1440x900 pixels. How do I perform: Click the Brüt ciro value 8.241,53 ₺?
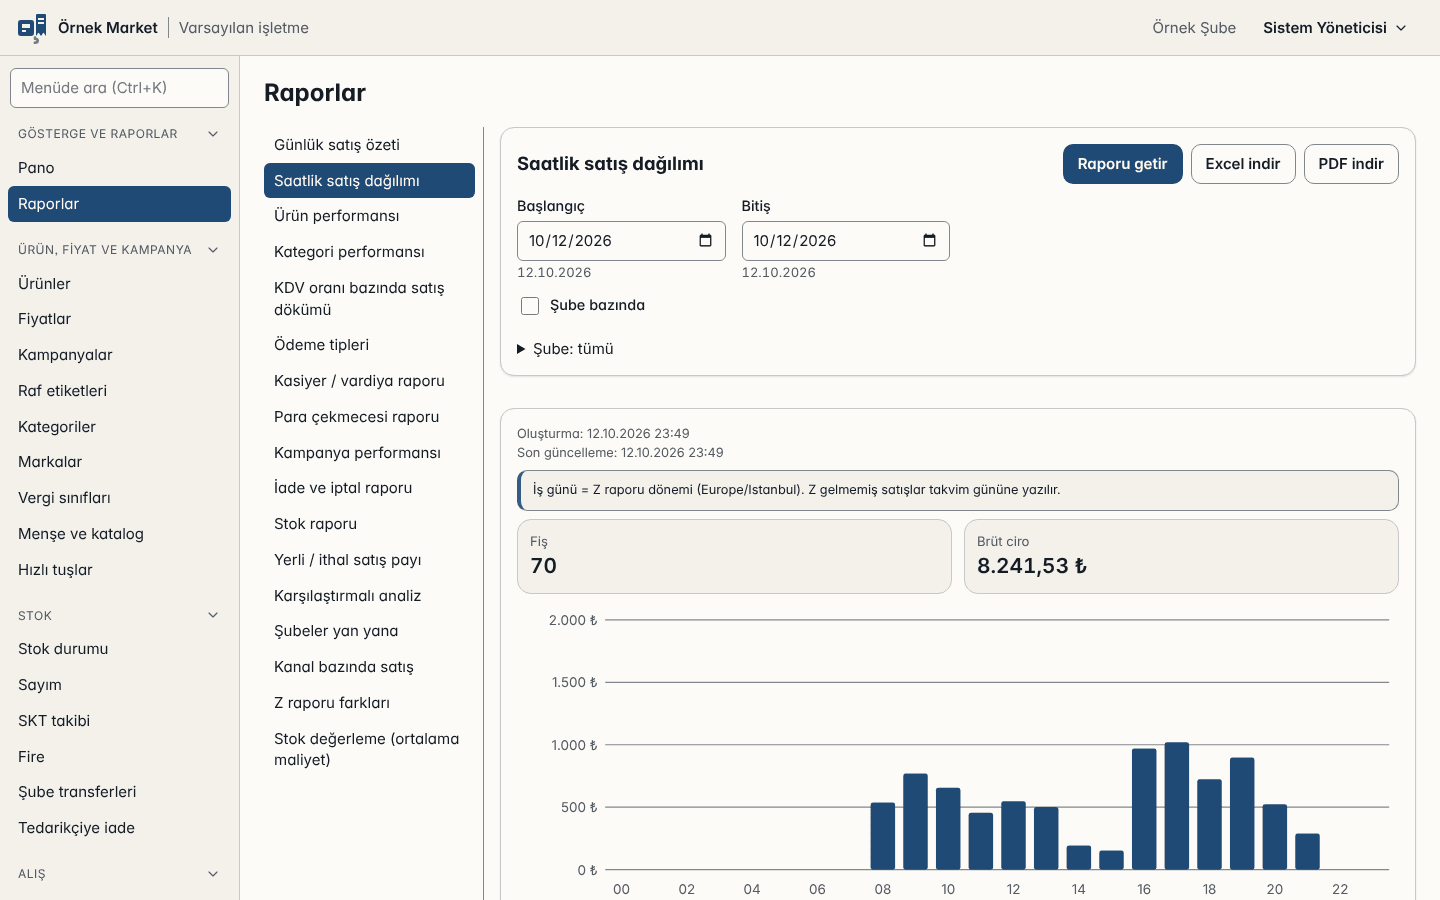point(1032,566)
